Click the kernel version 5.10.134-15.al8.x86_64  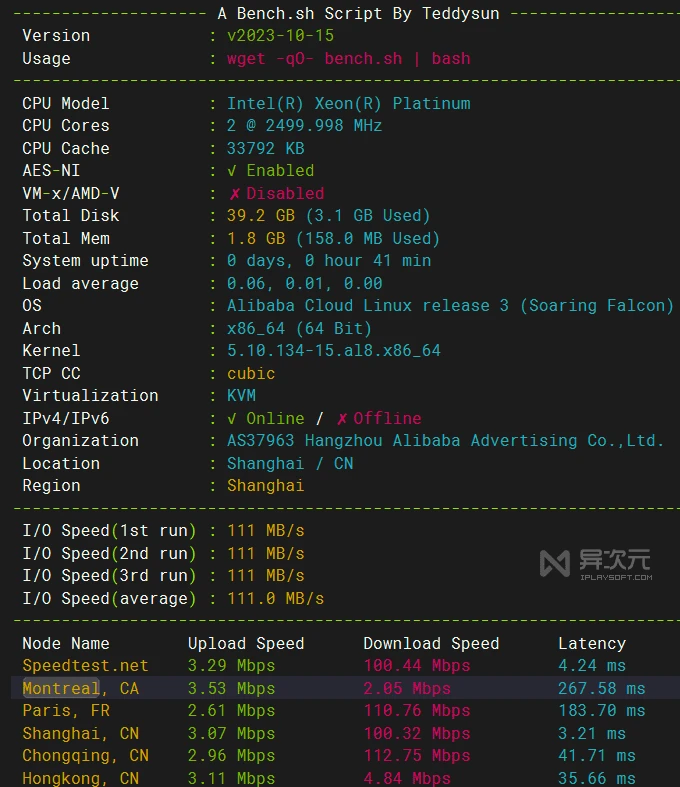[333, 351]
